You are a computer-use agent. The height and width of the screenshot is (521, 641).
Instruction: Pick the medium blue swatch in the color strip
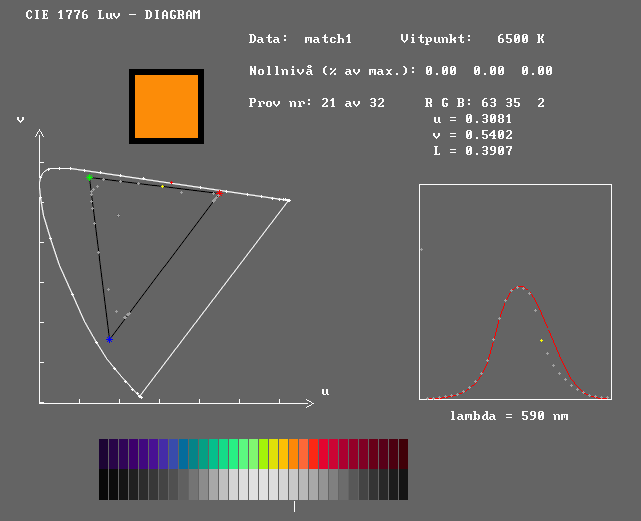pyautogui.click(x=173, y=454)
